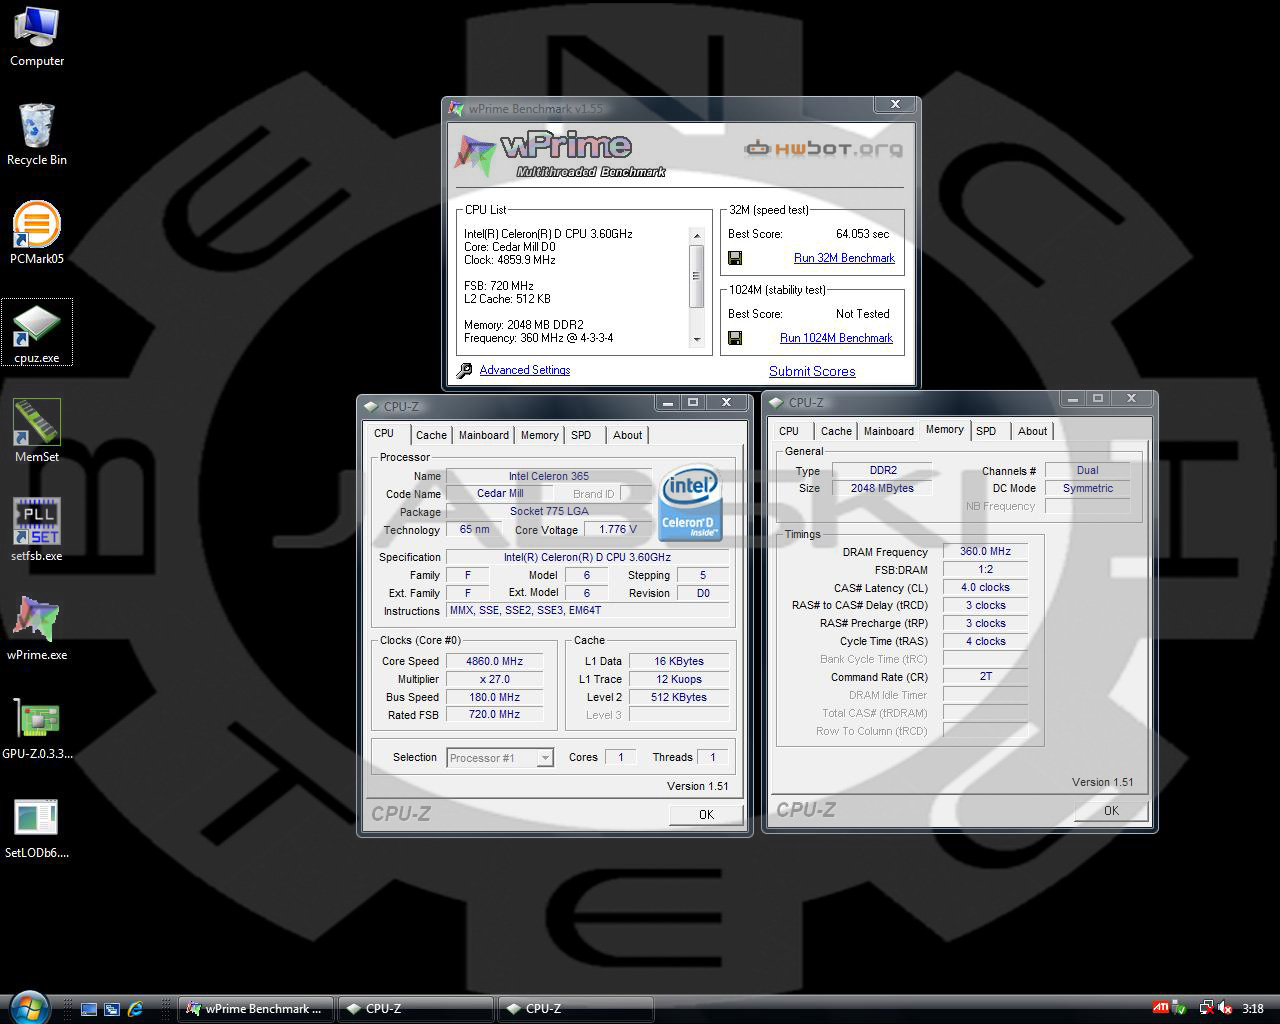Screen dimensions: 1280x1024
Task: Click the CPU List scrollbar thumb
Action: point(697,276)
